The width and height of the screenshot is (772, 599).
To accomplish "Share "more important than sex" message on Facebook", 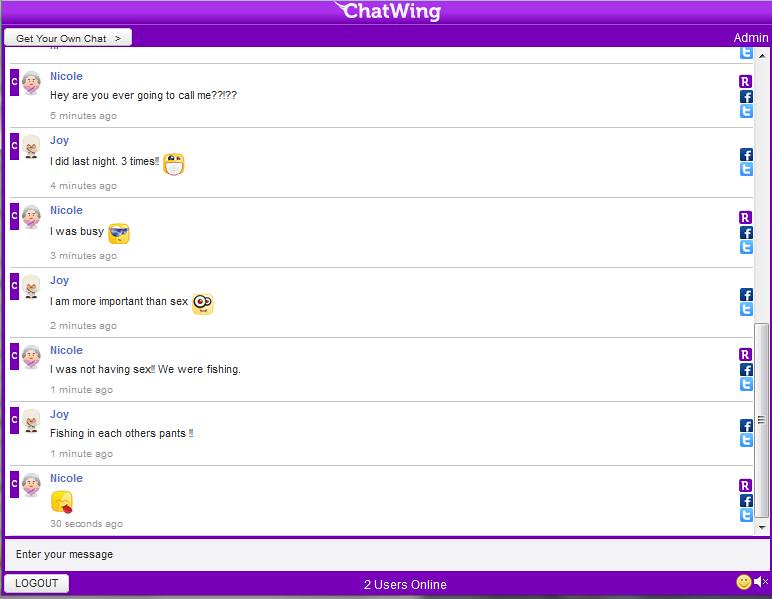I will point(746,294).
